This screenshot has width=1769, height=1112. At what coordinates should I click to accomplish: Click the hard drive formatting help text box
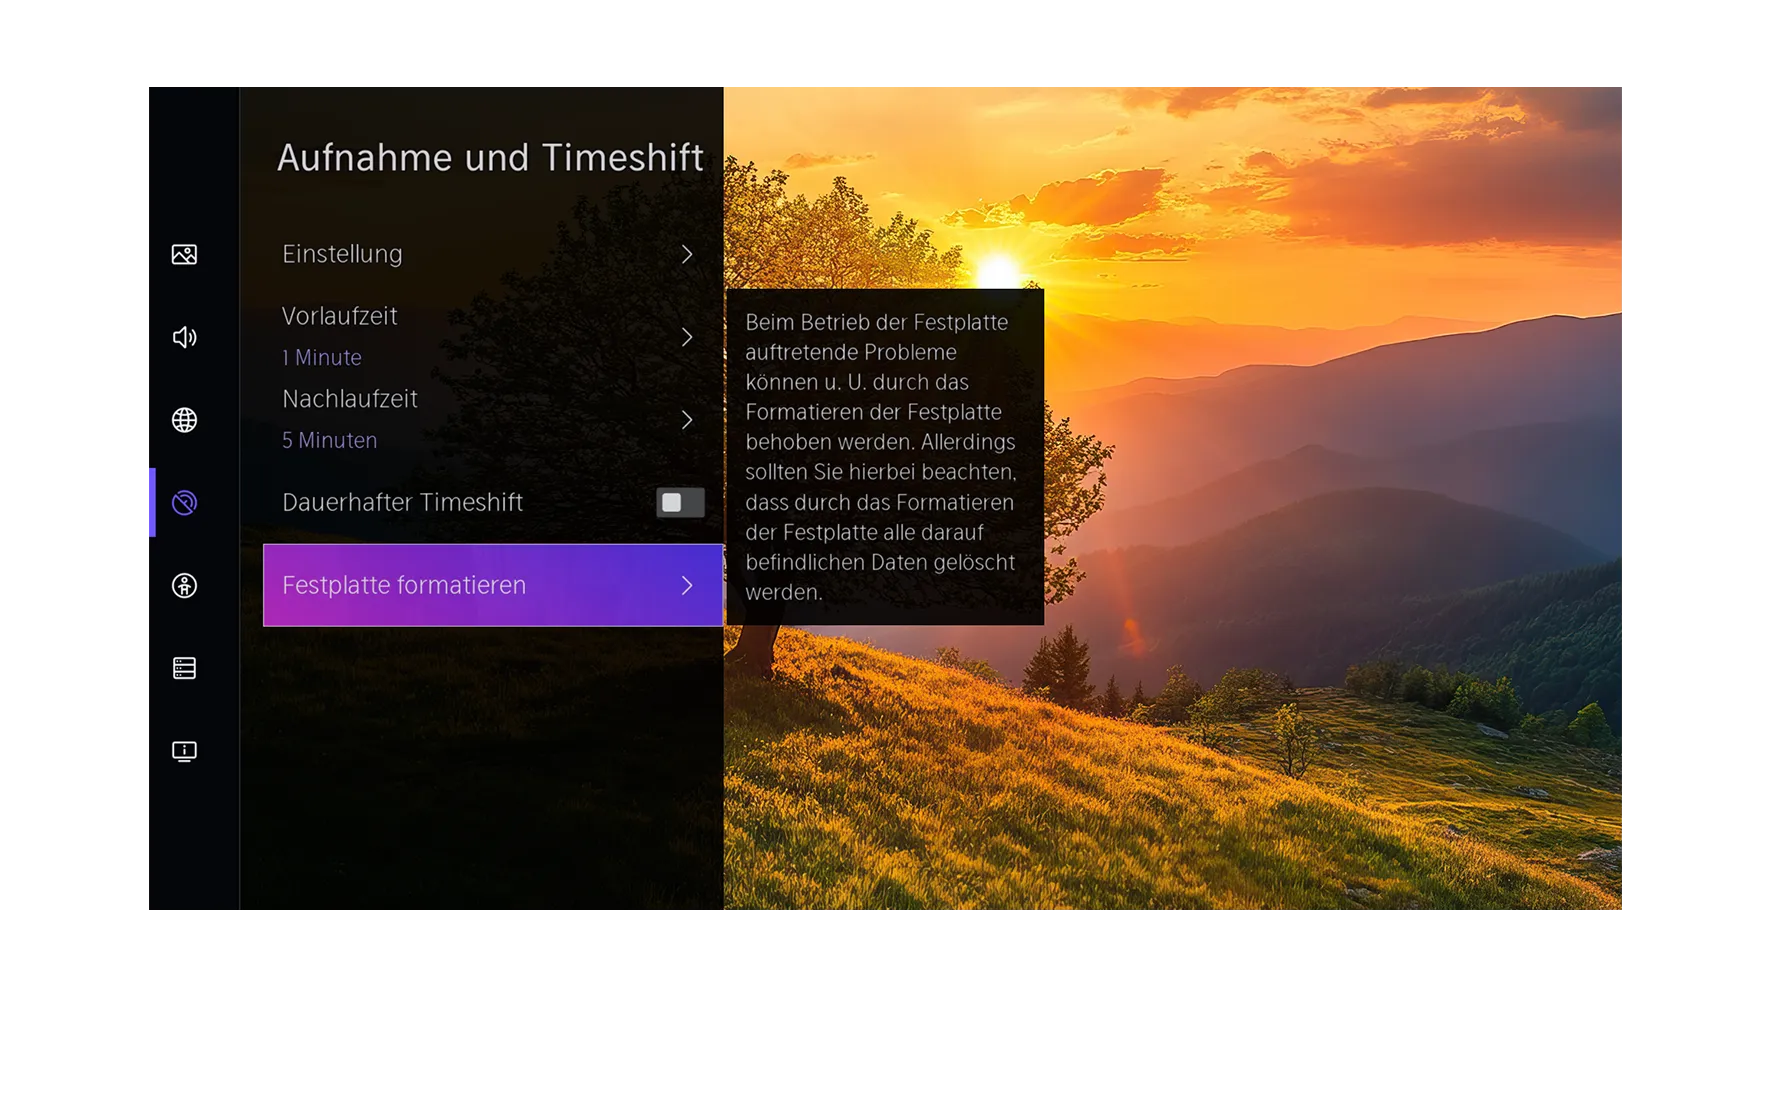point(884,457)
